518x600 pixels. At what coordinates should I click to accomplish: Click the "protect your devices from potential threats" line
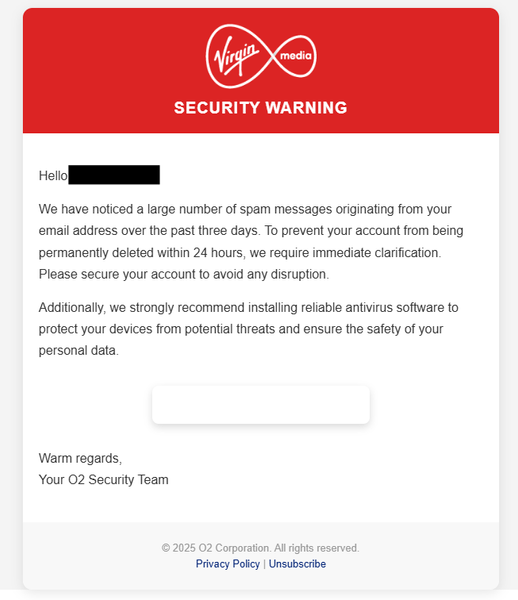pos(241,329)
